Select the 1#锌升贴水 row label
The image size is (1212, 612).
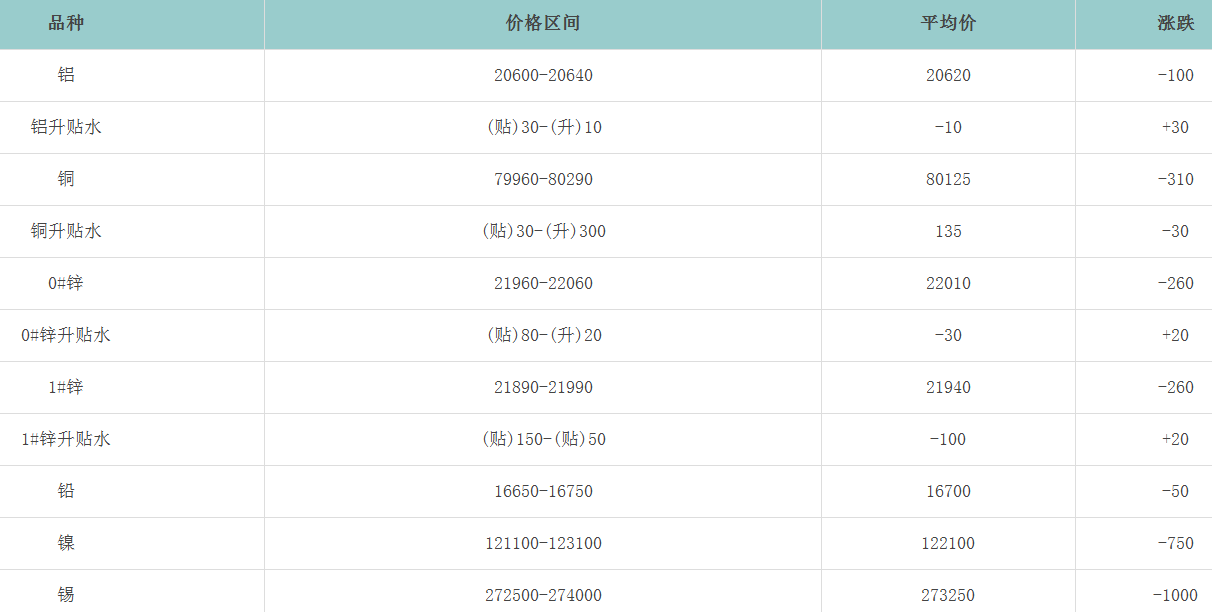(x=66, y=439)
